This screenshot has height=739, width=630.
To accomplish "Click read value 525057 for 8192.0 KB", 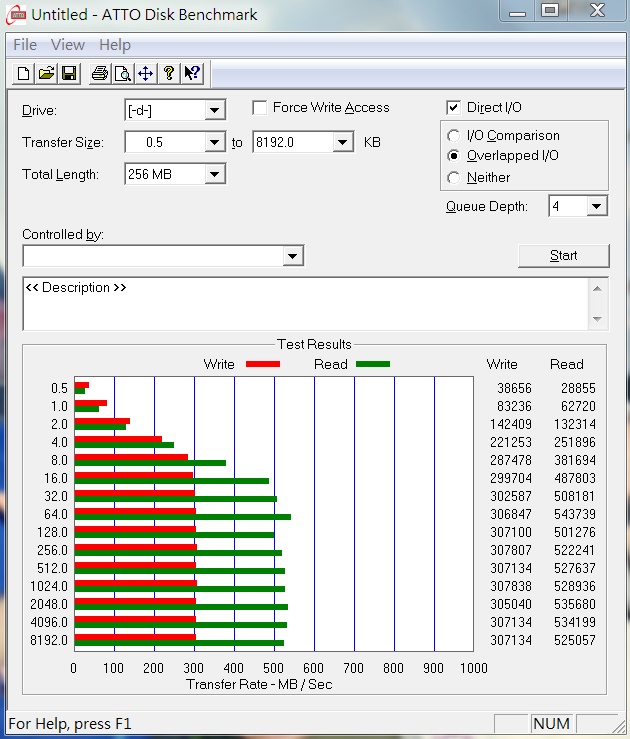I will click(575, 640).
